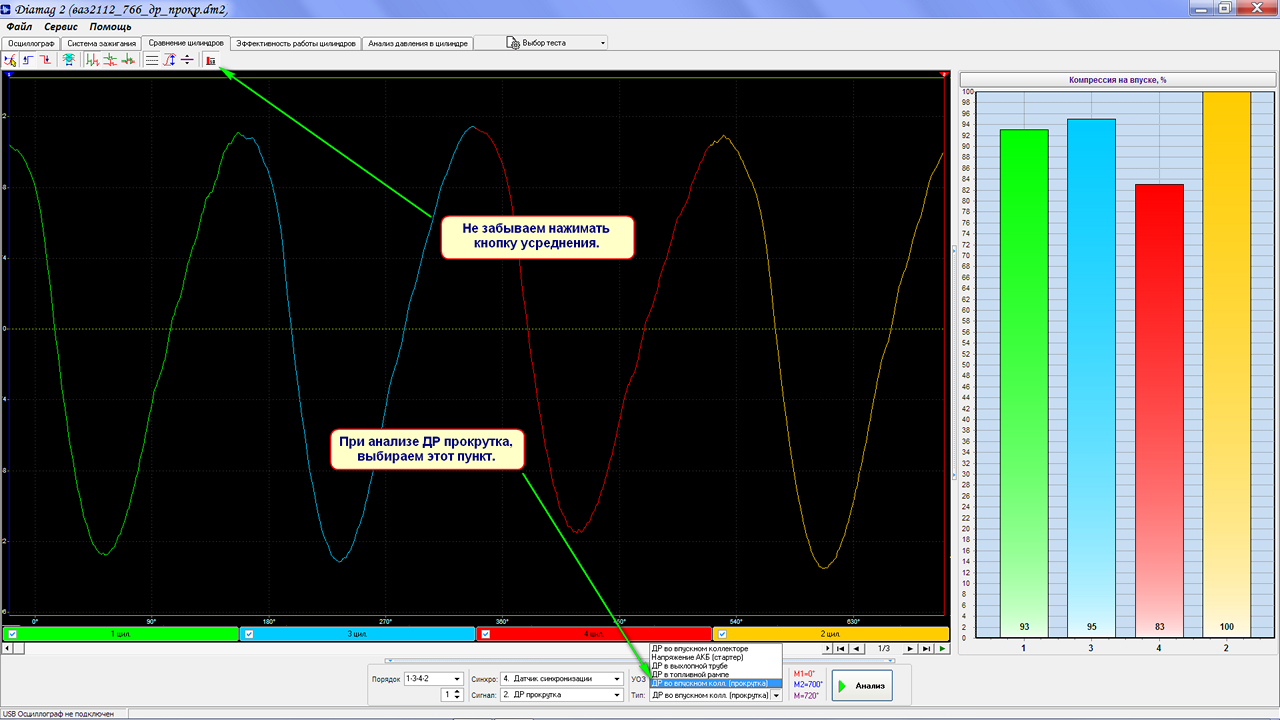This screenshot has width=1280, height=720.
Task: Select ДР в топливной рампе option
Action: point(715,675)
